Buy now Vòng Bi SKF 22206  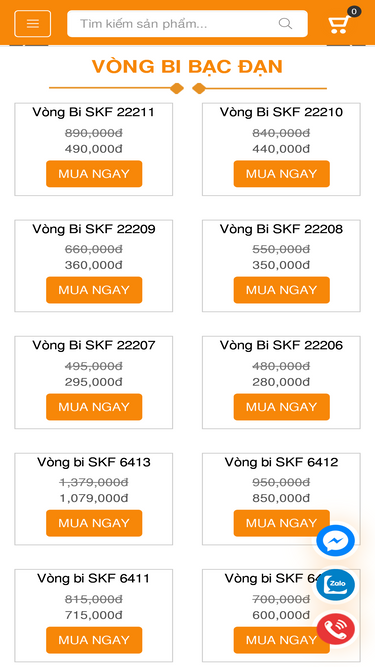(x=281, y=407)
